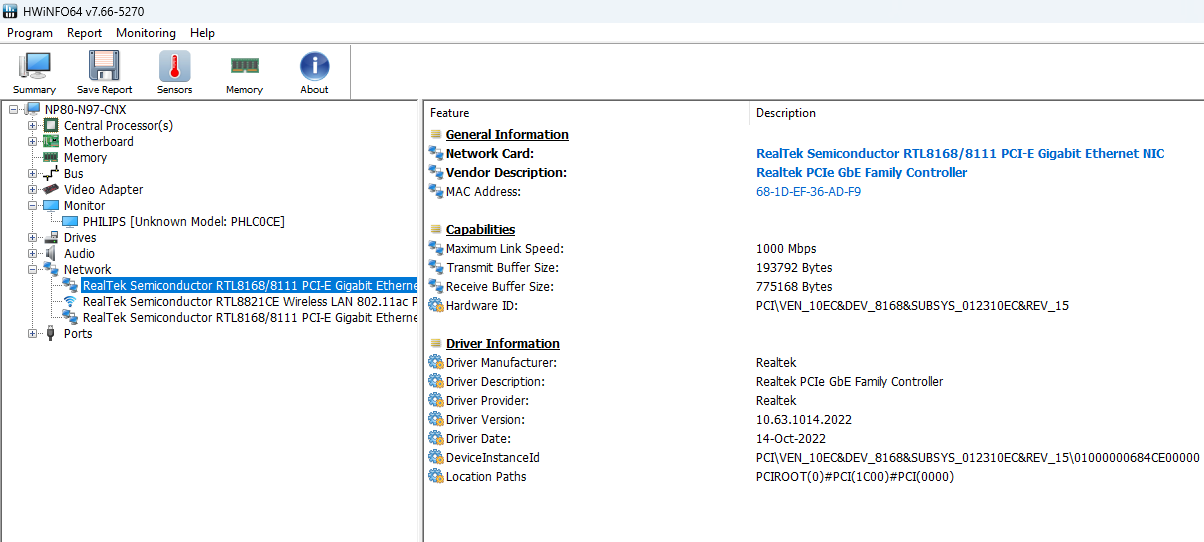Viewport: 1204px width, 542px height.
Task: Click the Ports plug icon
Action: pyautogui.click(x=50, y=333)
